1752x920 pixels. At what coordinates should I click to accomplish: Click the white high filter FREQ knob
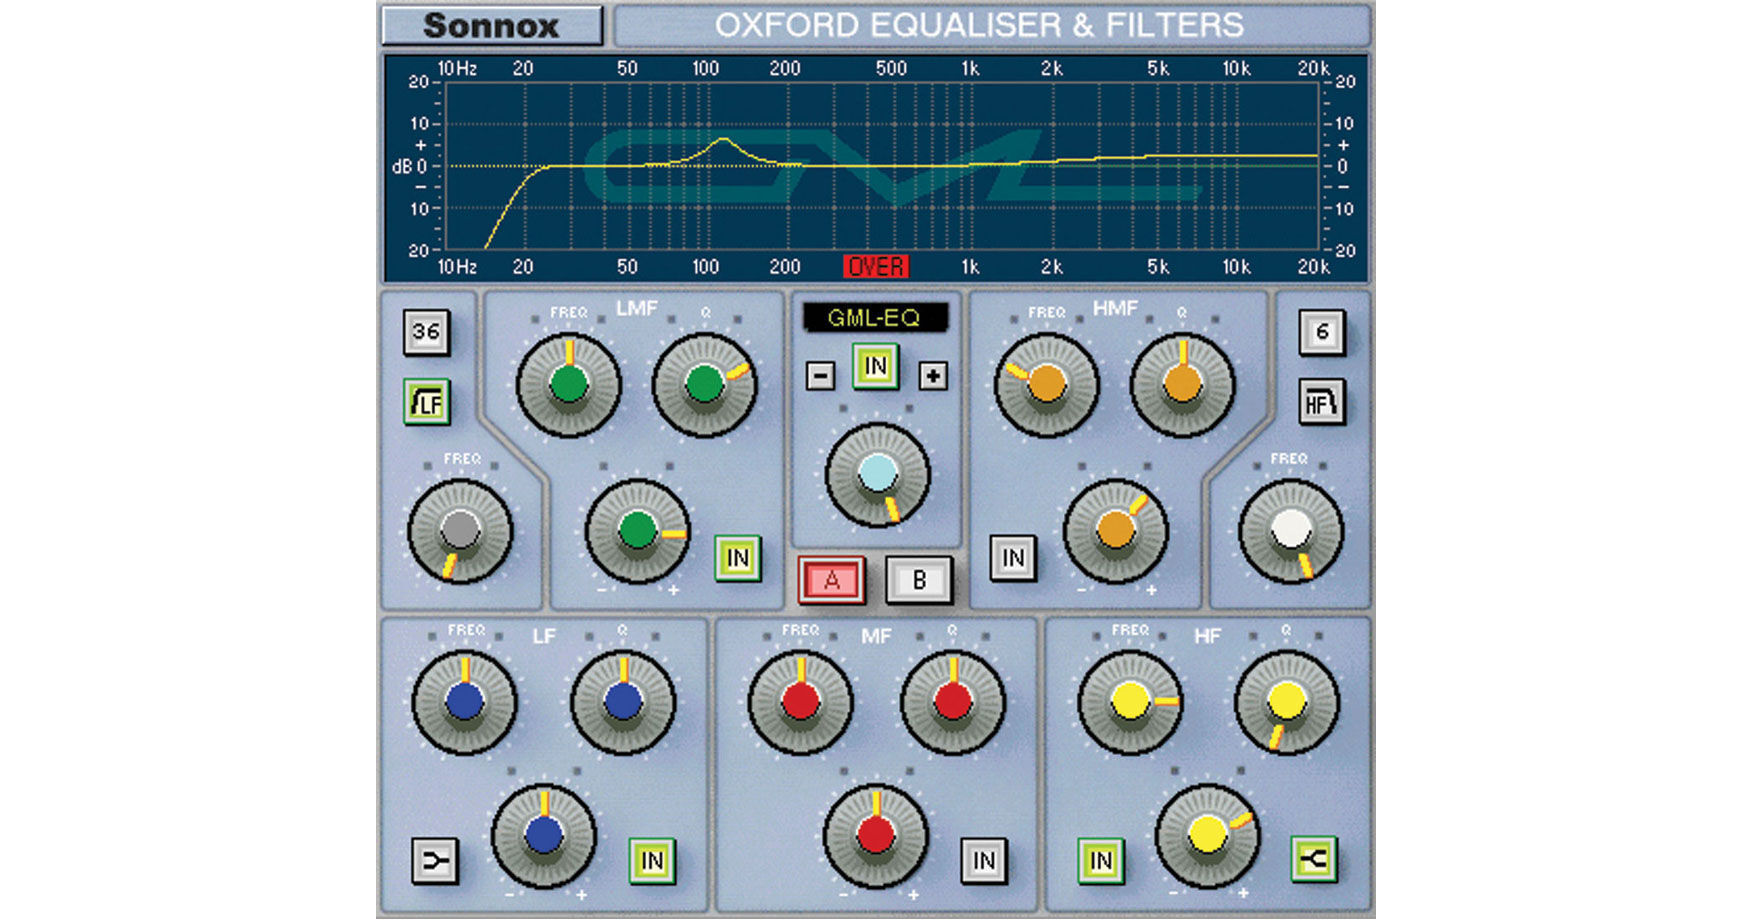pos(1291,531)
